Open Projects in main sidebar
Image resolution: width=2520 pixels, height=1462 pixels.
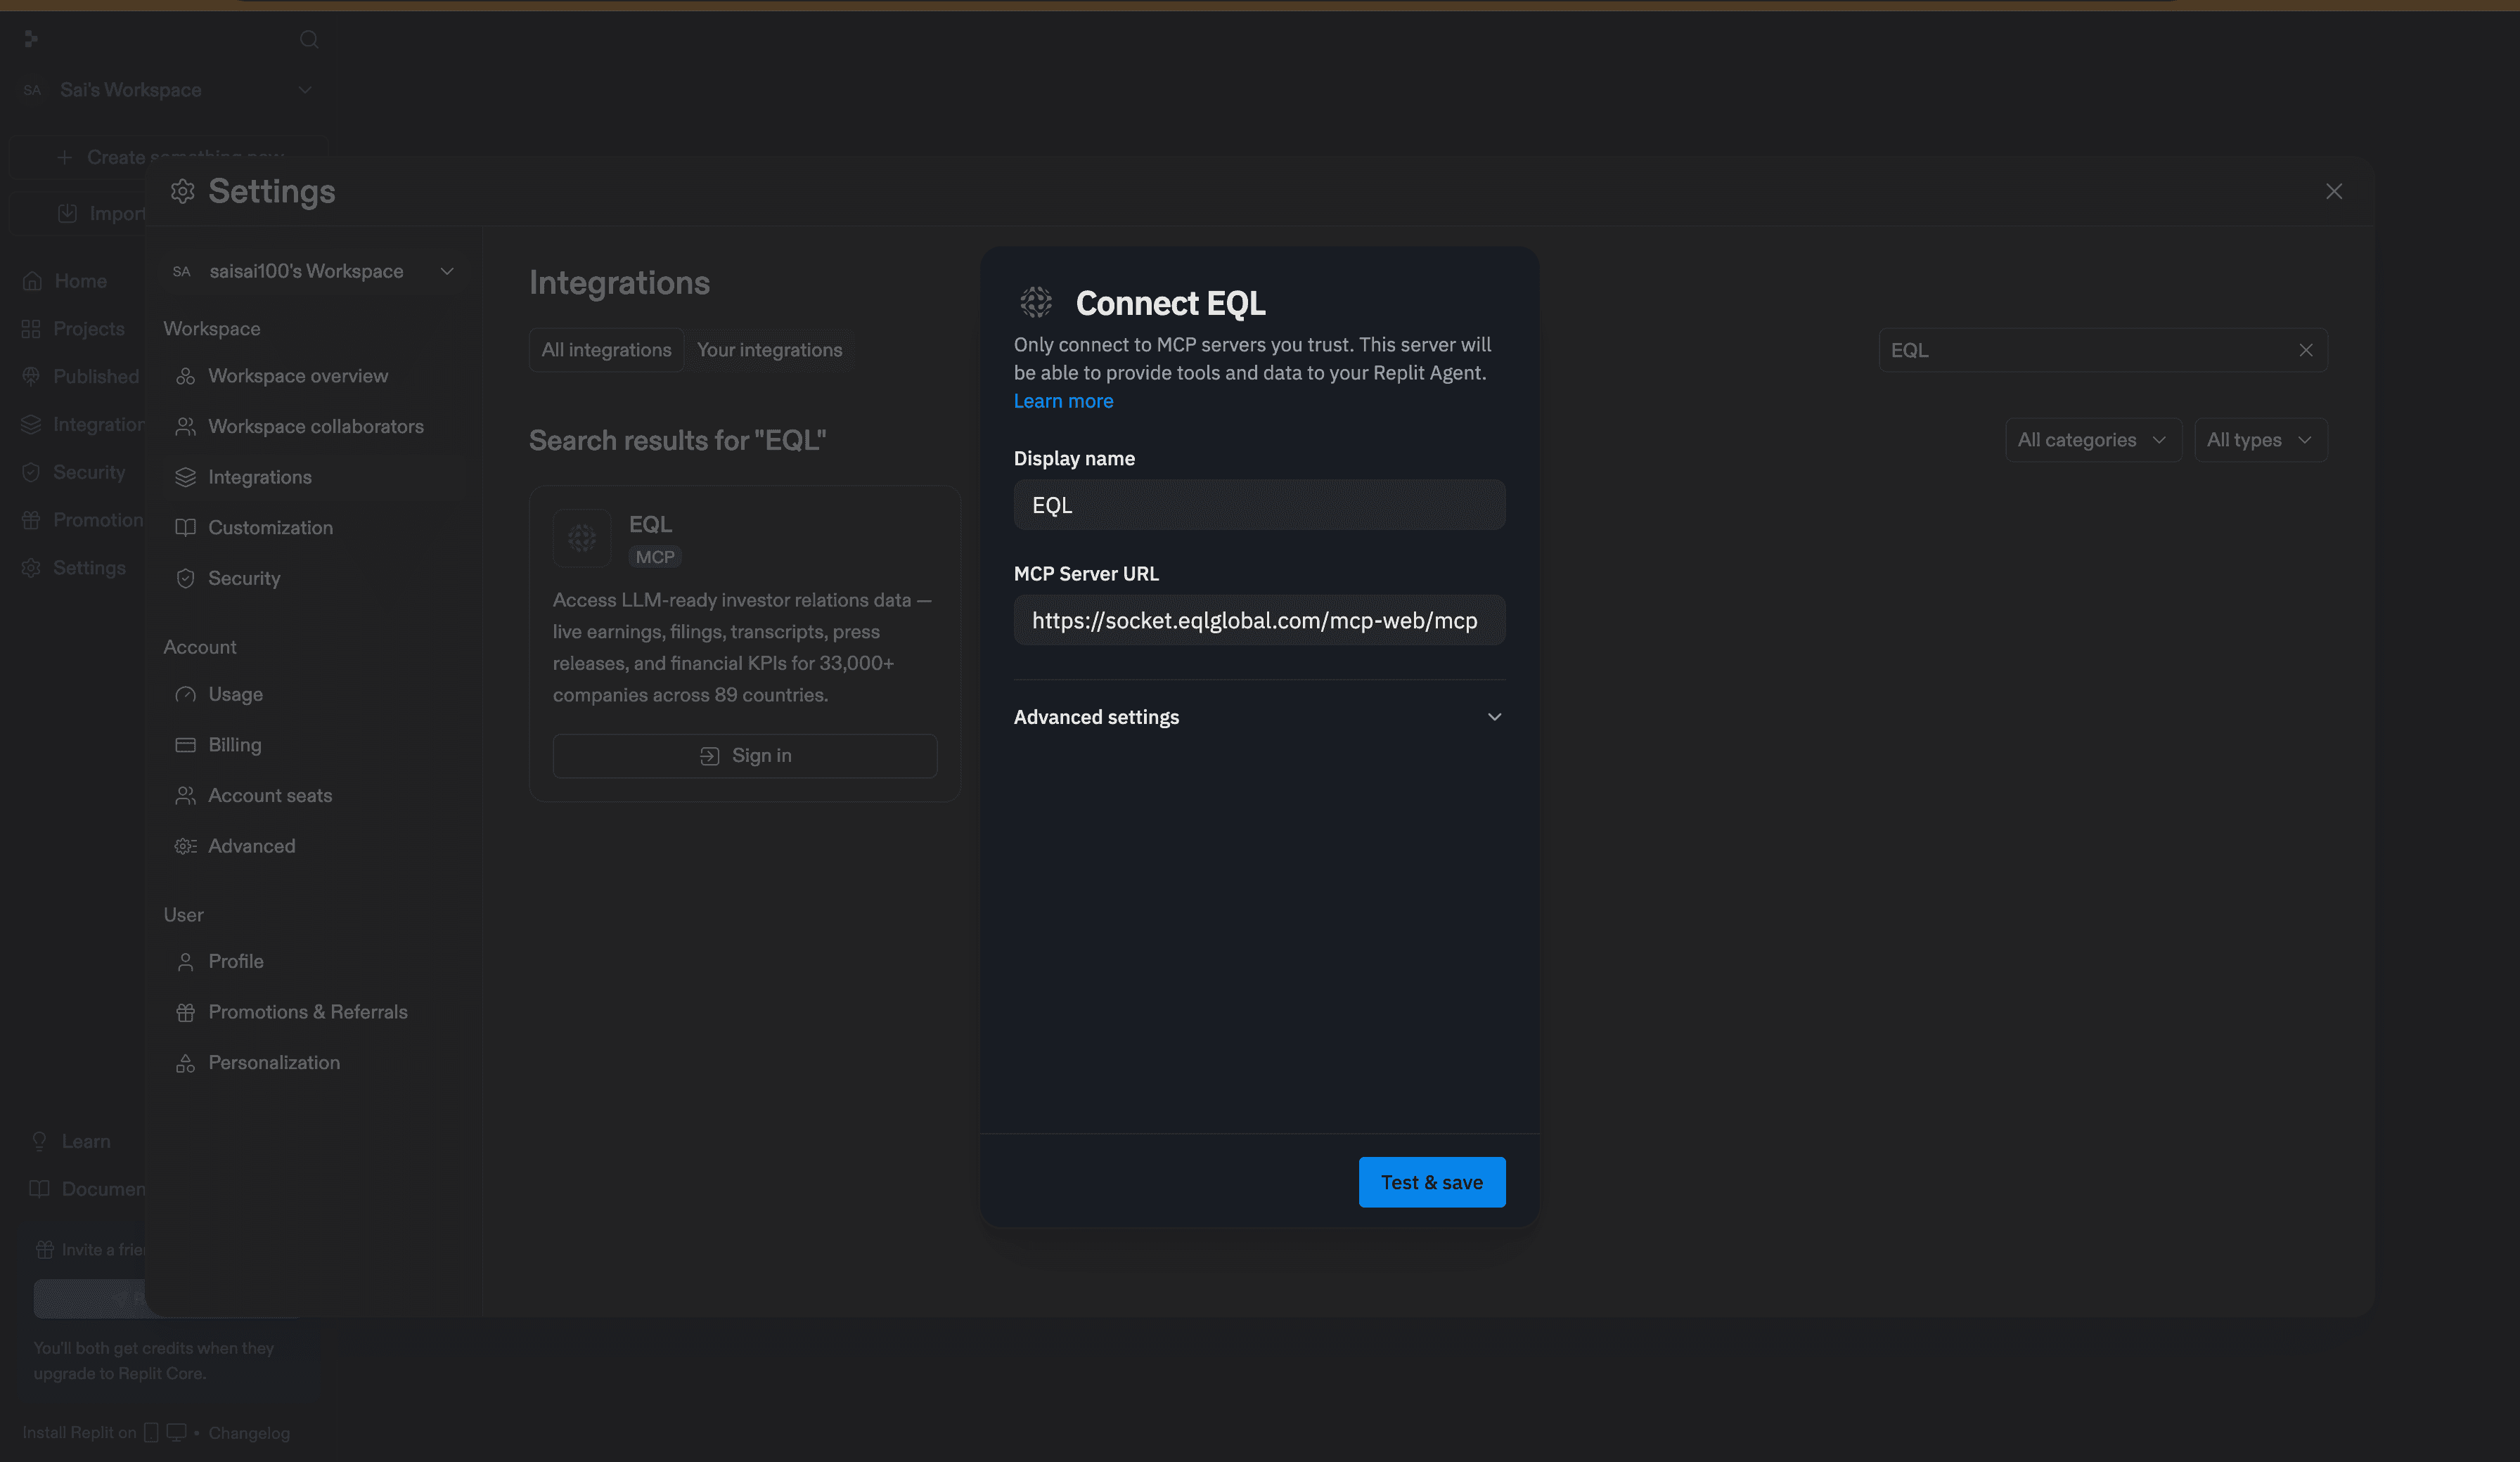point(88,329)
